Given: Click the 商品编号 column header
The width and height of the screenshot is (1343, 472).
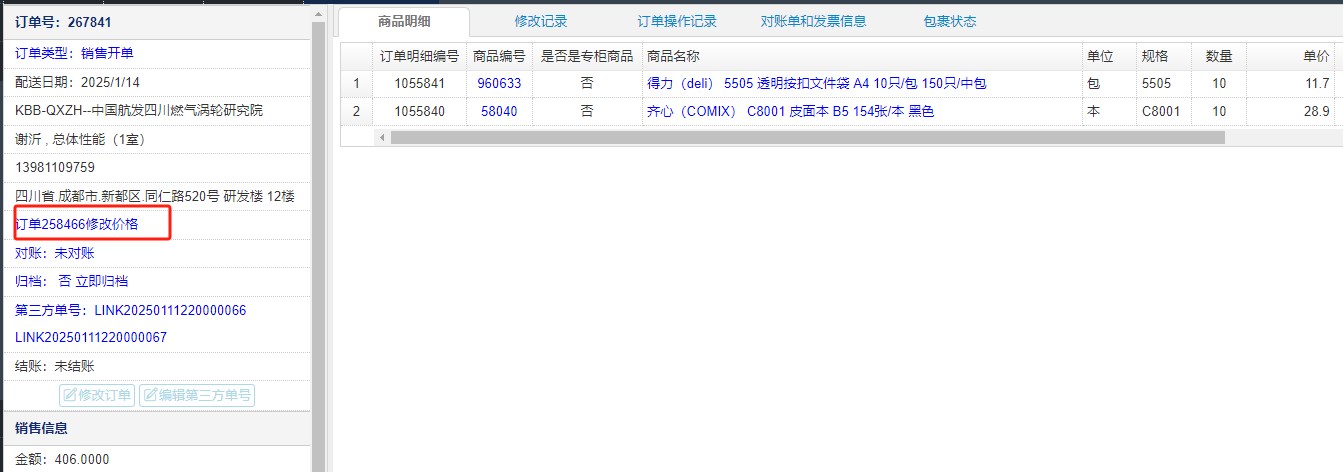Looking at the screenshot, I should 499,56.
